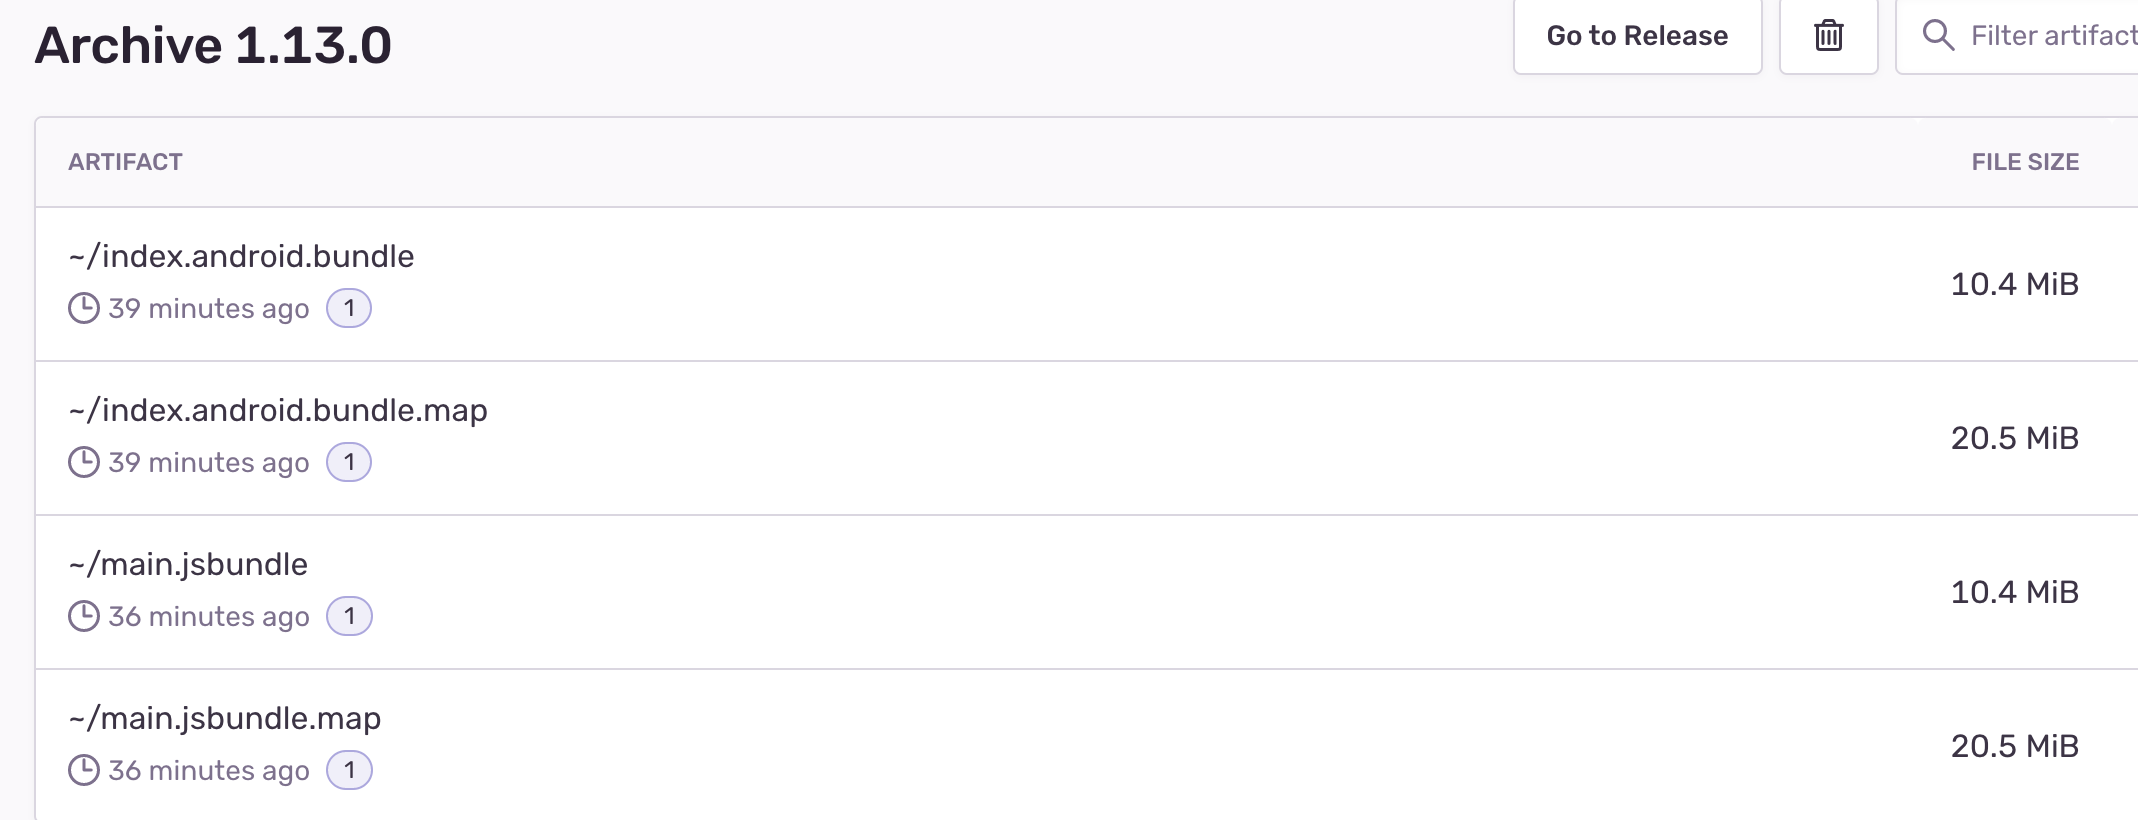Open the index.android.bundle artifact
Image resolution: width=2138 pixels, height=820 pixels.
click(x=241, y=255)
